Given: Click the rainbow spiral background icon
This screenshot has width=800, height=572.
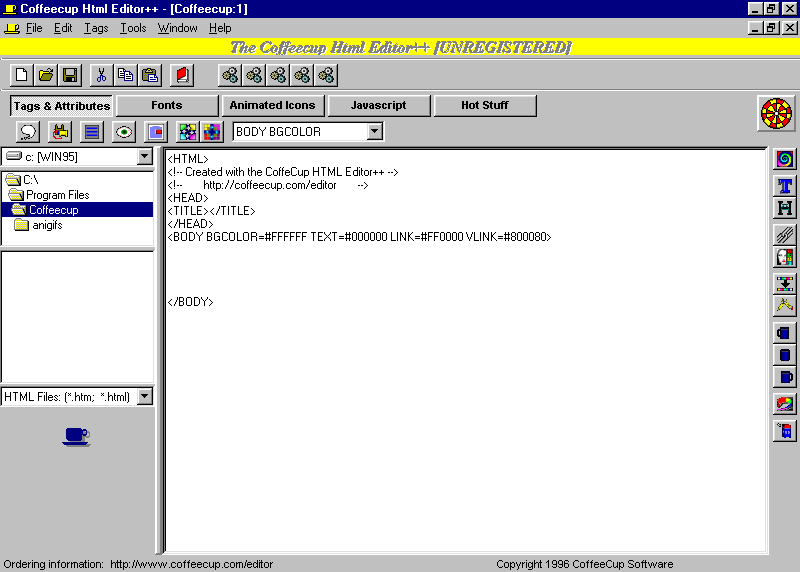Looking at the screenshot, I should (784, 159).
